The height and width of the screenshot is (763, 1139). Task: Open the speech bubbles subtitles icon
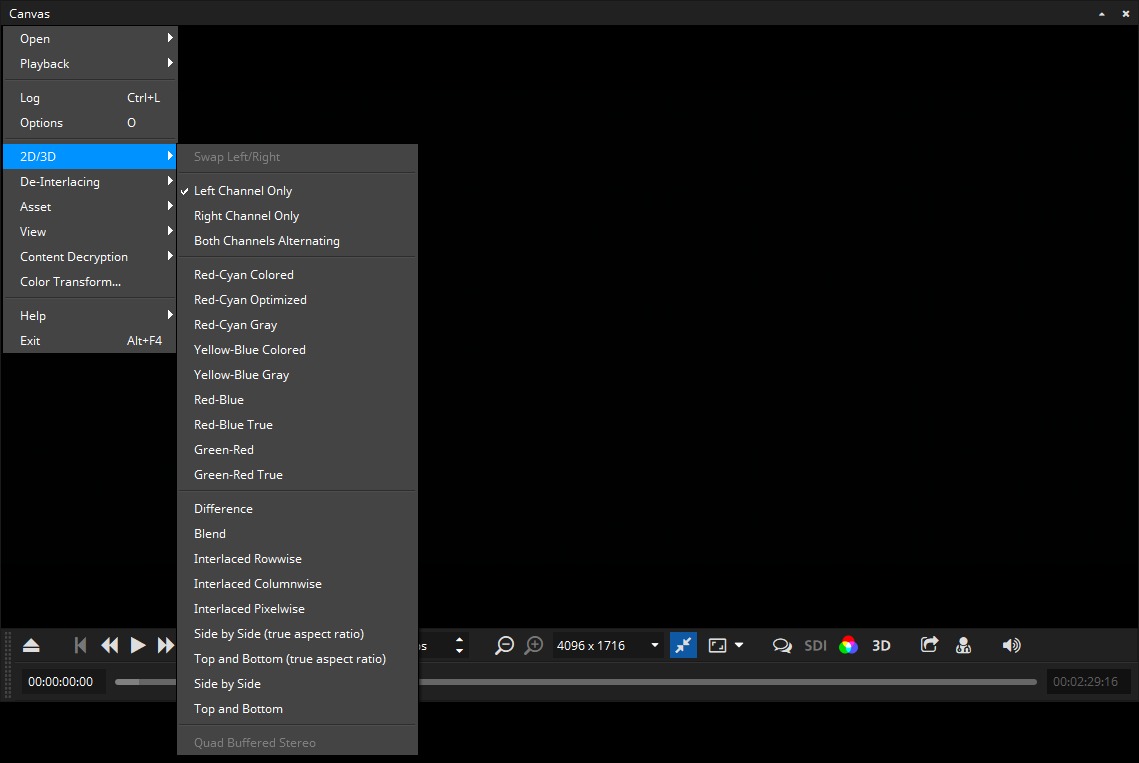(x=782, y=645)
